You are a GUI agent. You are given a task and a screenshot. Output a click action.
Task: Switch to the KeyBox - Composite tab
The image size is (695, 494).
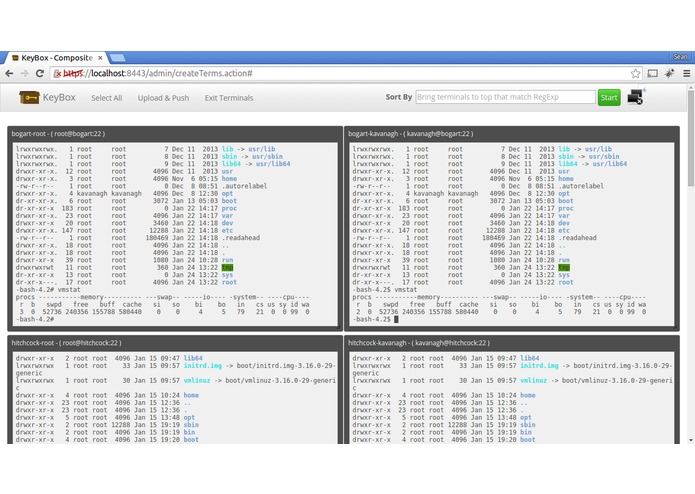pyautogui.click(x=56, y=58)
